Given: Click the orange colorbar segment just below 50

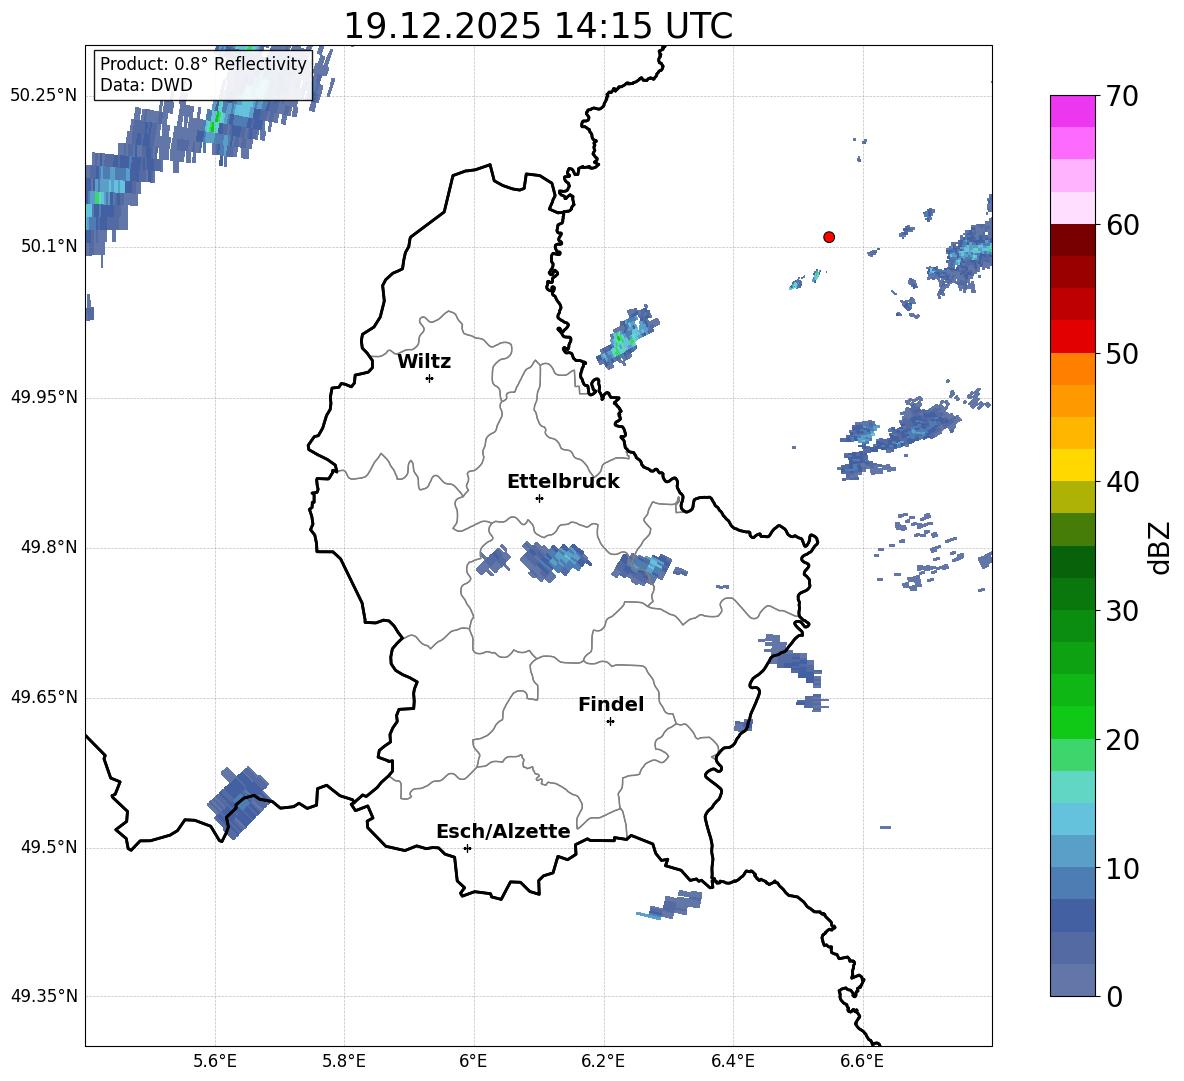Looking at the screenshot, I should tap(1072, 369).
